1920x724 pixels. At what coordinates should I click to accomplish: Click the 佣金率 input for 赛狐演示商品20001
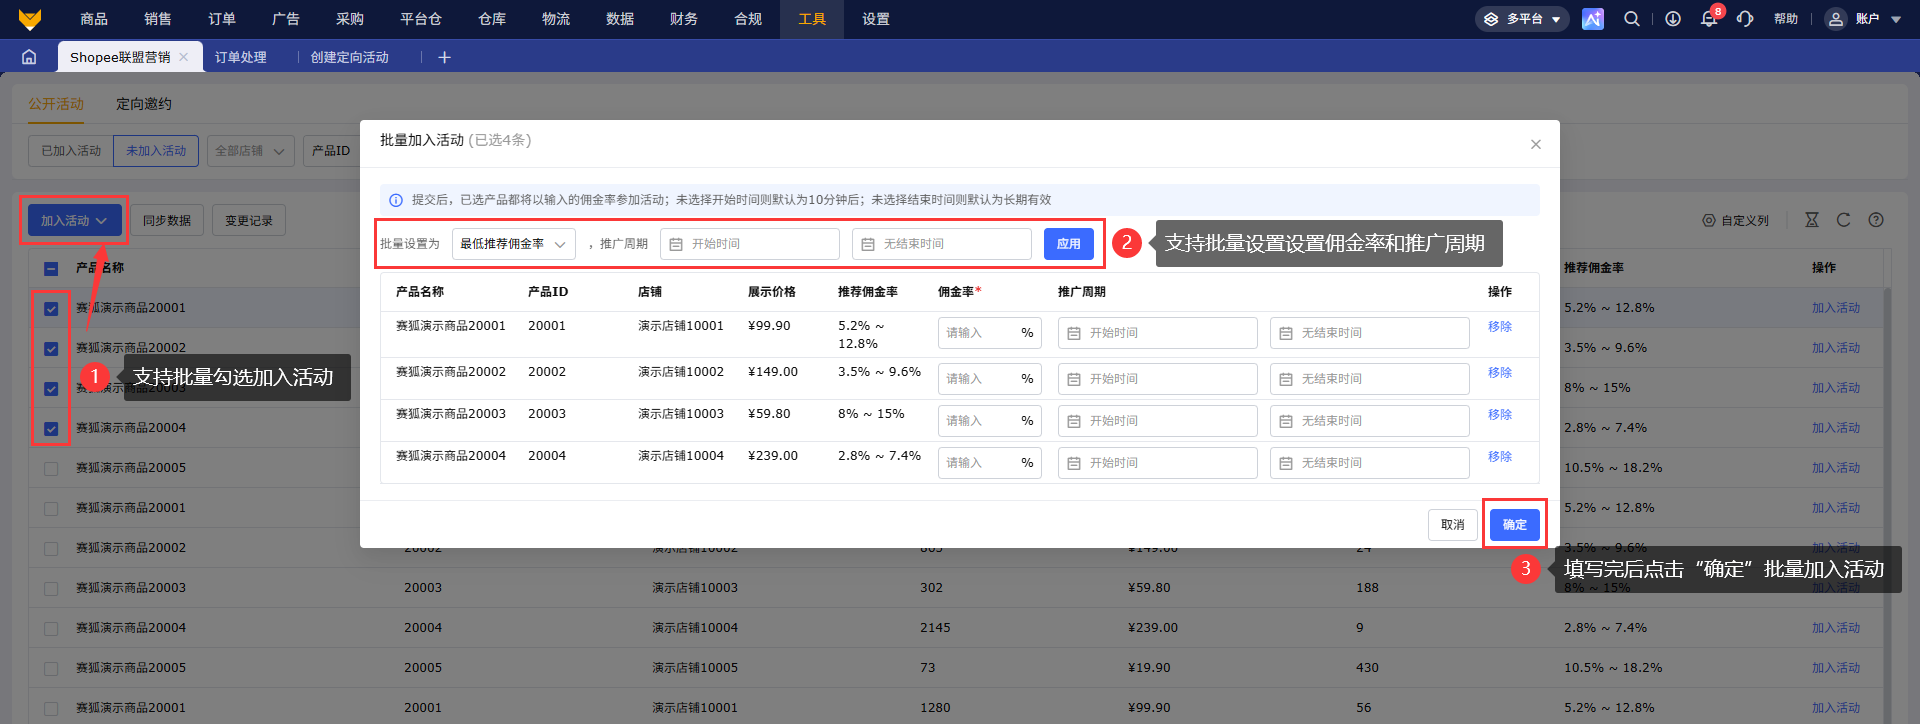(990, 333)
